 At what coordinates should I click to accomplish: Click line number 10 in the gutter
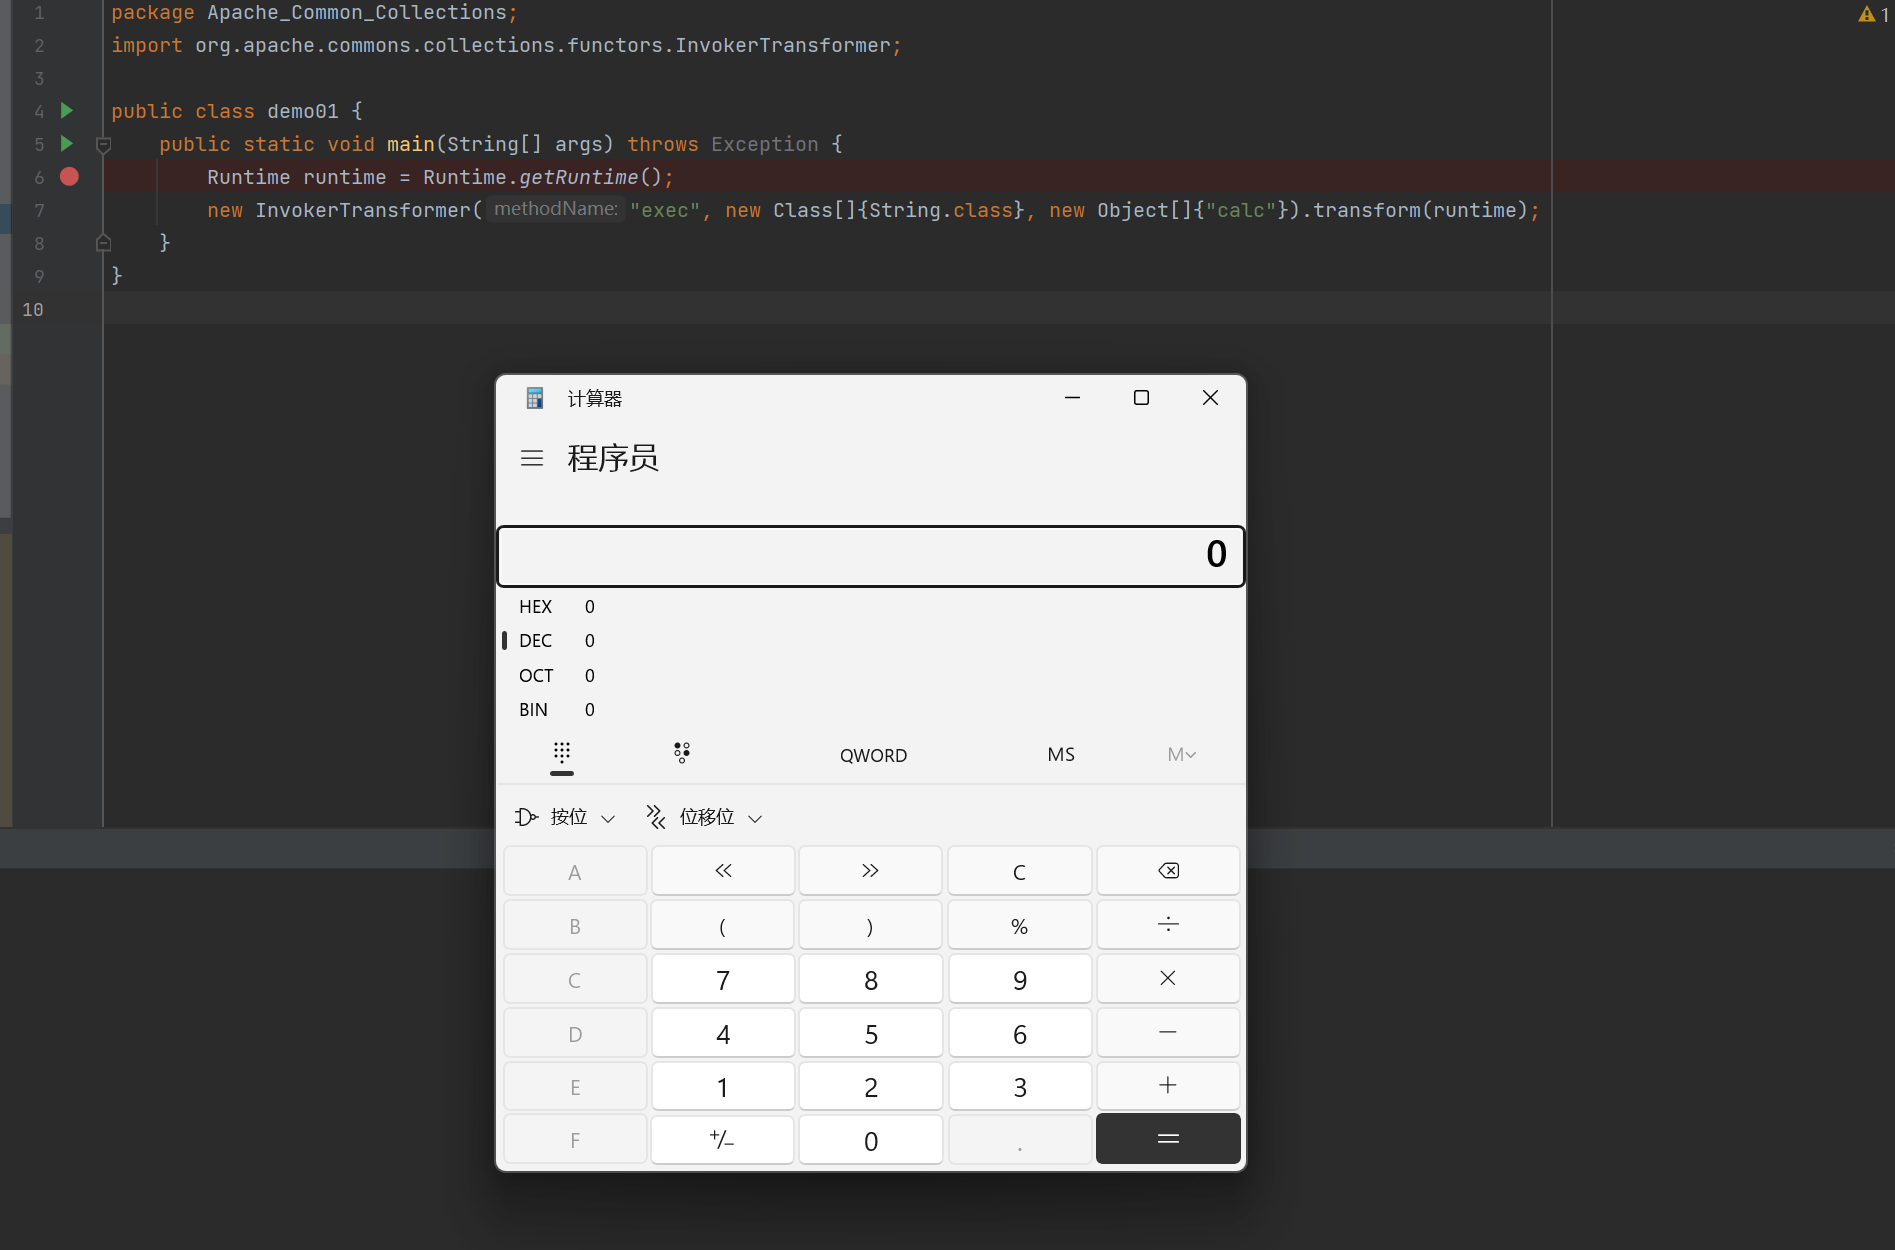(33, 309)
